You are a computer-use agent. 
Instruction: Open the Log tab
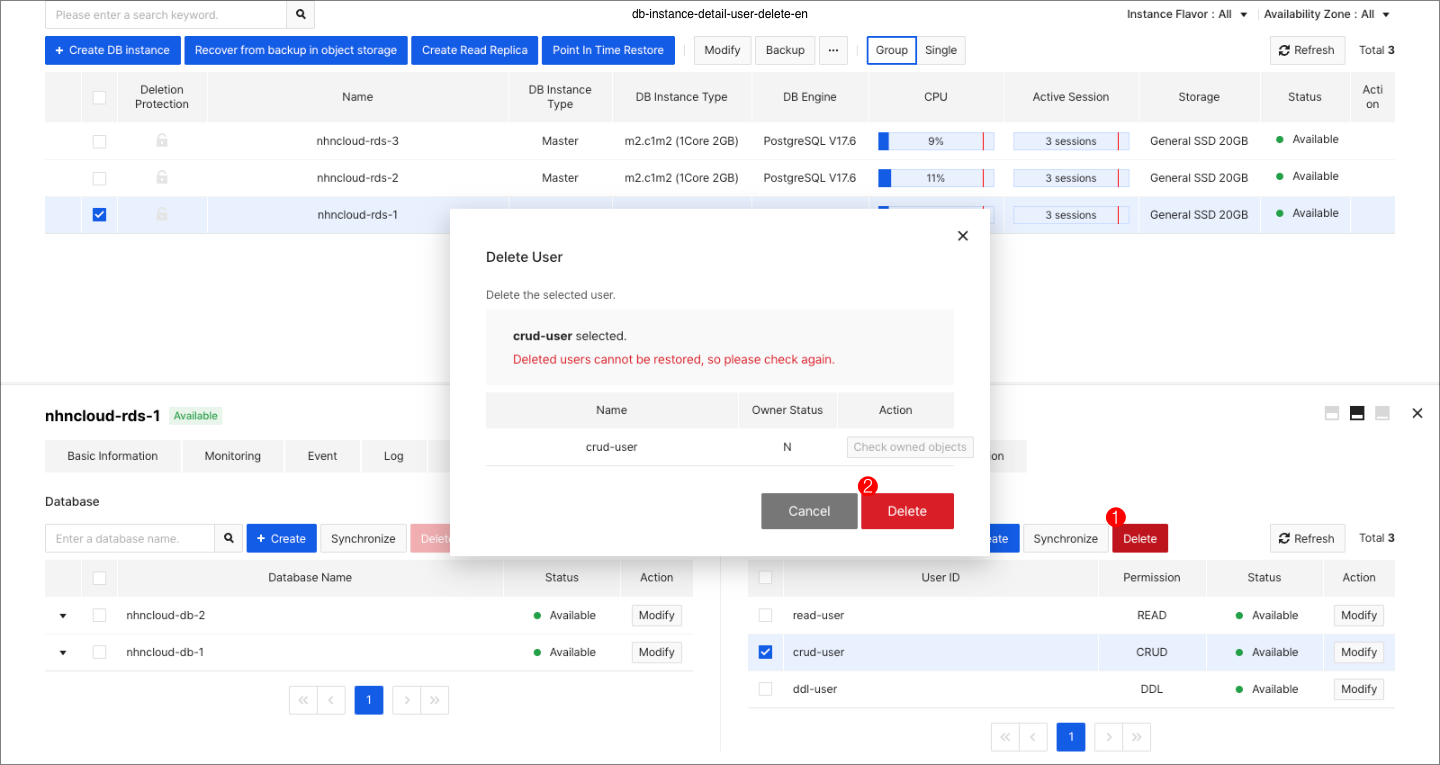393,455
